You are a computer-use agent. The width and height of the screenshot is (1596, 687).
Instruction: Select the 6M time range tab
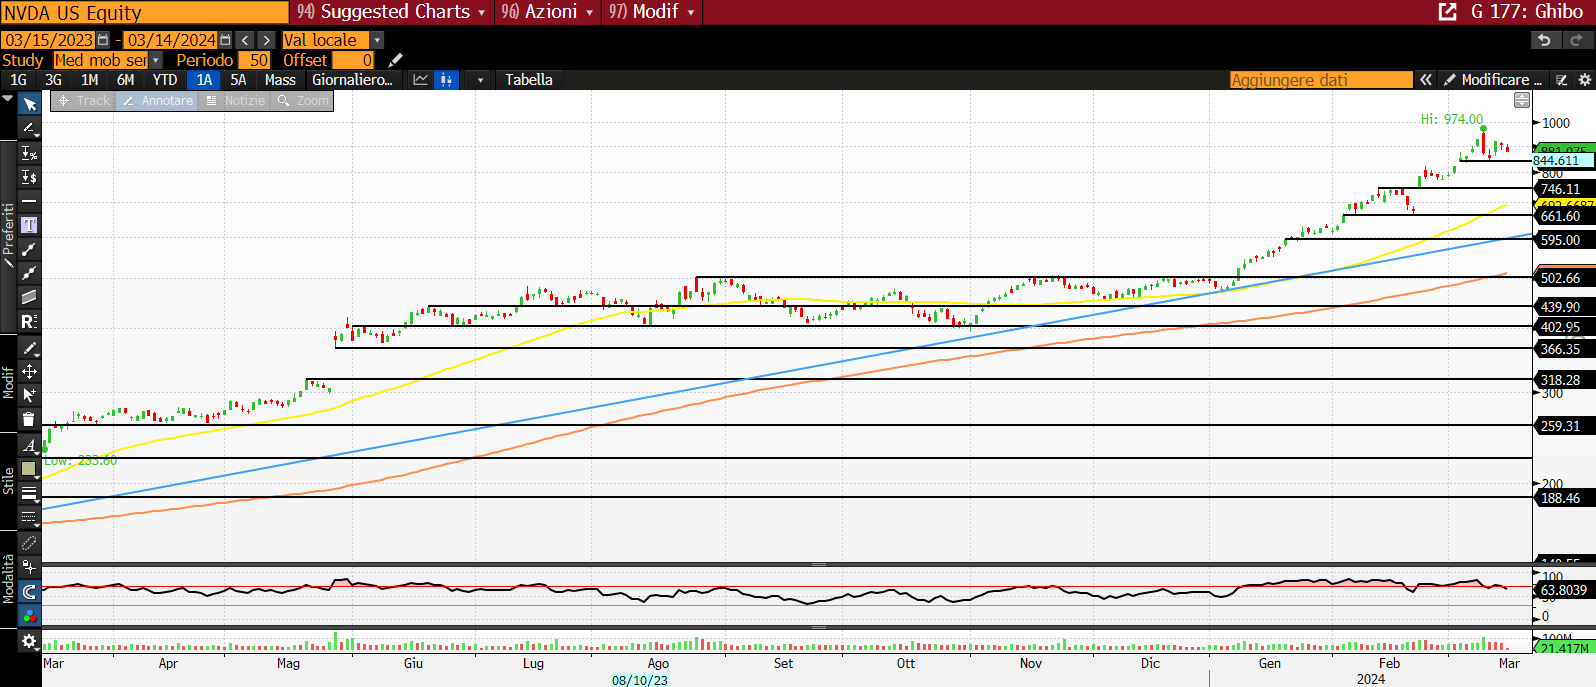coord(125,80)
